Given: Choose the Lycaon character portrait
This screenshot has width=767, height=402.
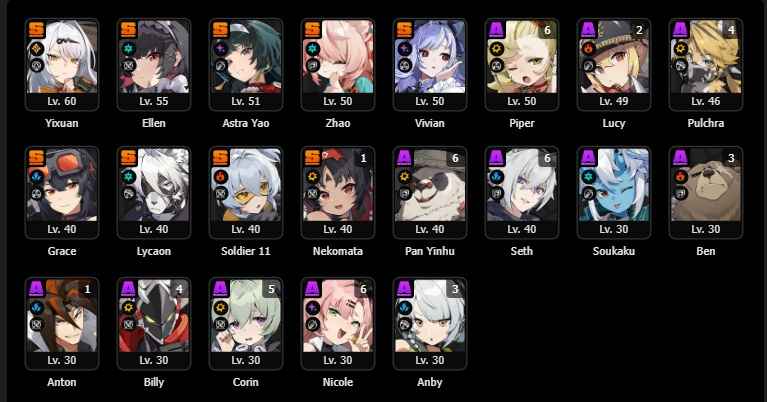Looking at the screenshot, I should click(154, 185).
